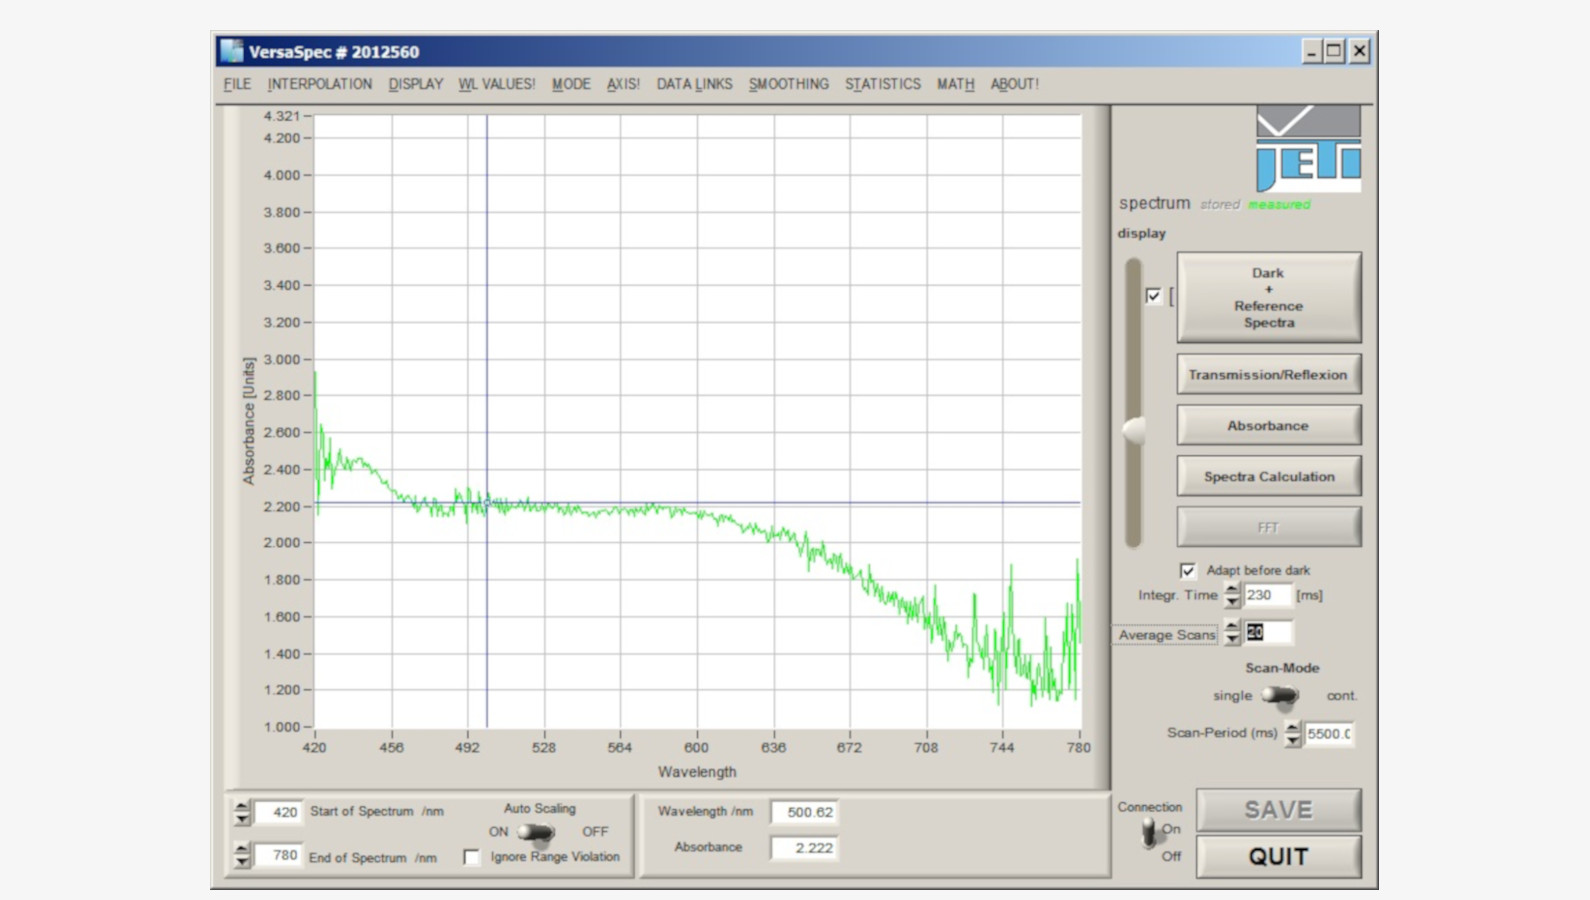Toggle the Auto Scaling switch
1590x900 pixels.
point(537,832)
